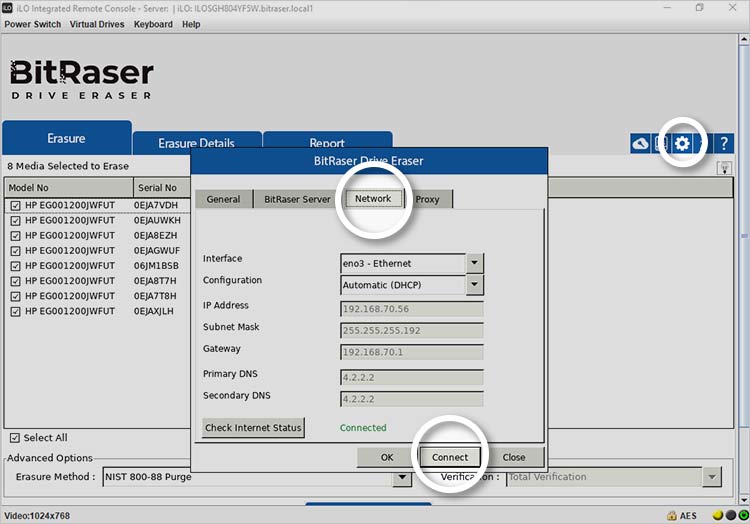The width and height of the screenshot is (750, 524).
Task: Open the Configuration dropdown arrow
Action: tap(474, 284)
